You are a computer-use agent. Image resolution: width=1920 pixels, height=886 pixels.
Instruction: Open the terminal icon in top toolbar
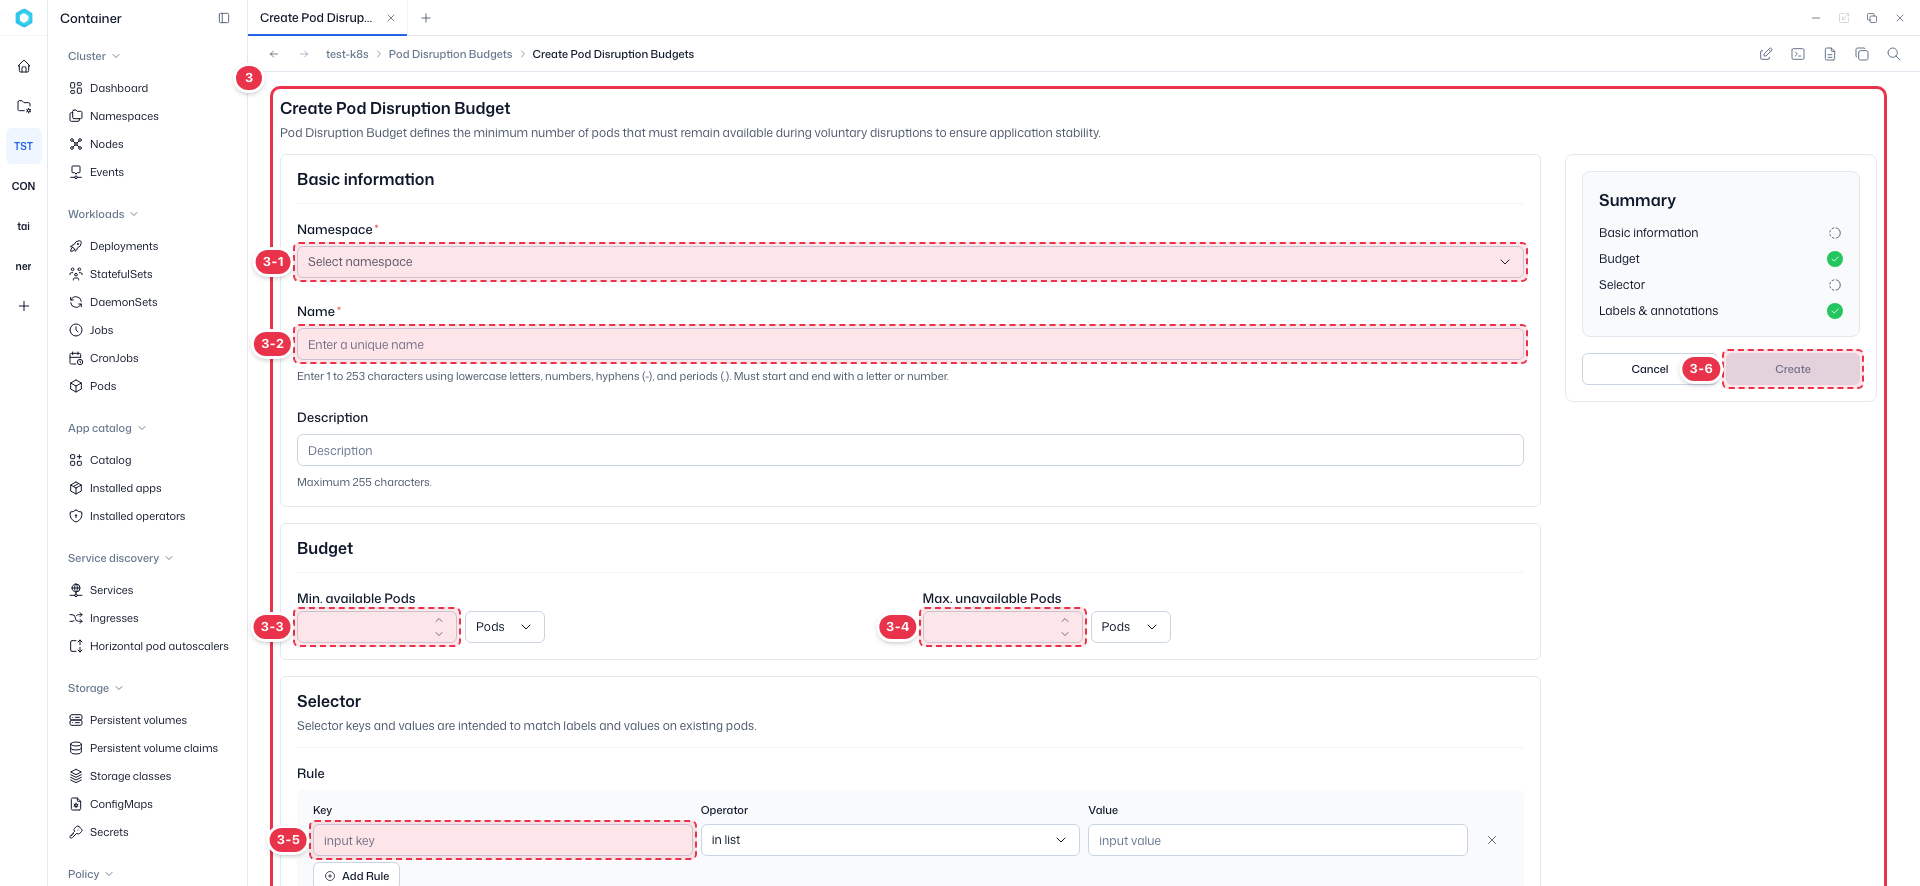coord(1798,54)
